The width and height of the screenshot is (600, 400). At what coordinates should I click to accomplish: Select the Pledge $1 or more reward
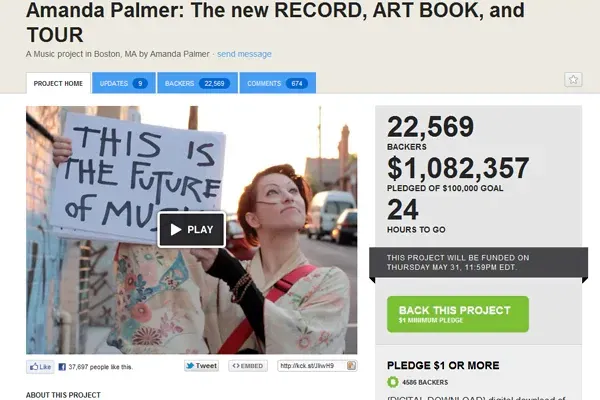click(x=443, y=366)
